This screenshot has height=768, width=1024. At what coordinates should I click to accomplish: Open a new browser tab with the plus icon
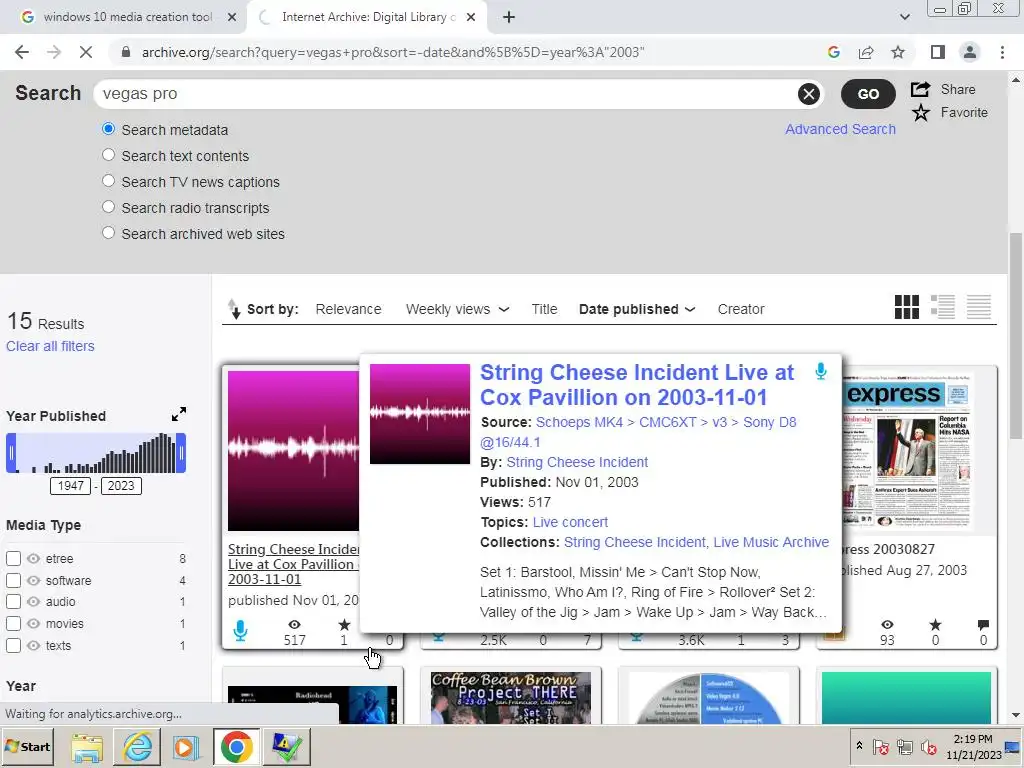point(509,17)
